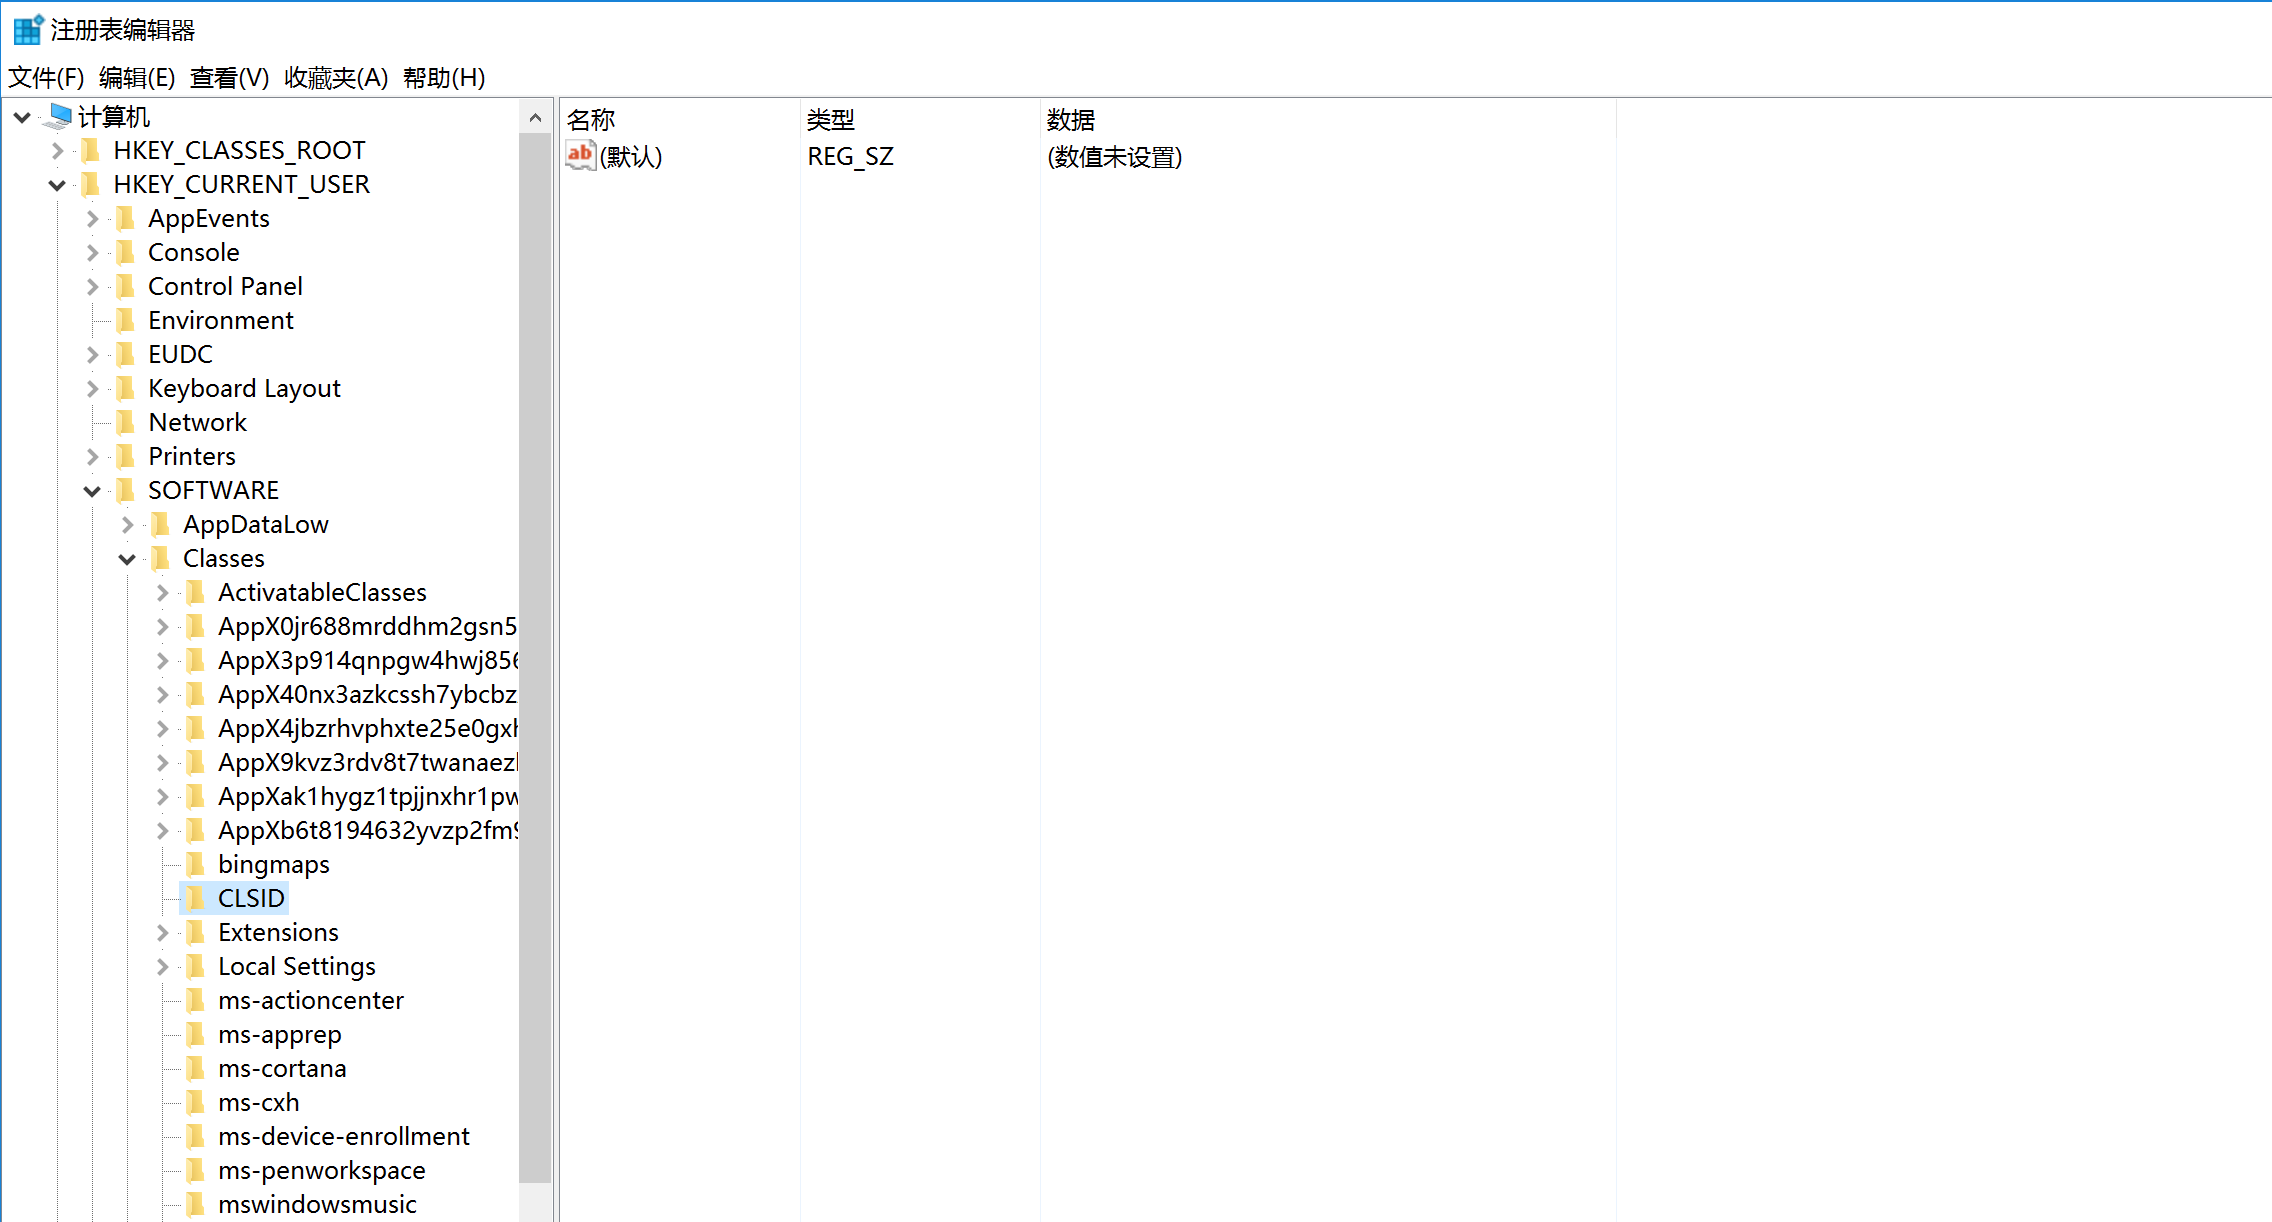Image resolution: width=2272 pixels, height=1222 pixels.
Task: Click the (默认) string value icon
Action: (x=580, y=156)
